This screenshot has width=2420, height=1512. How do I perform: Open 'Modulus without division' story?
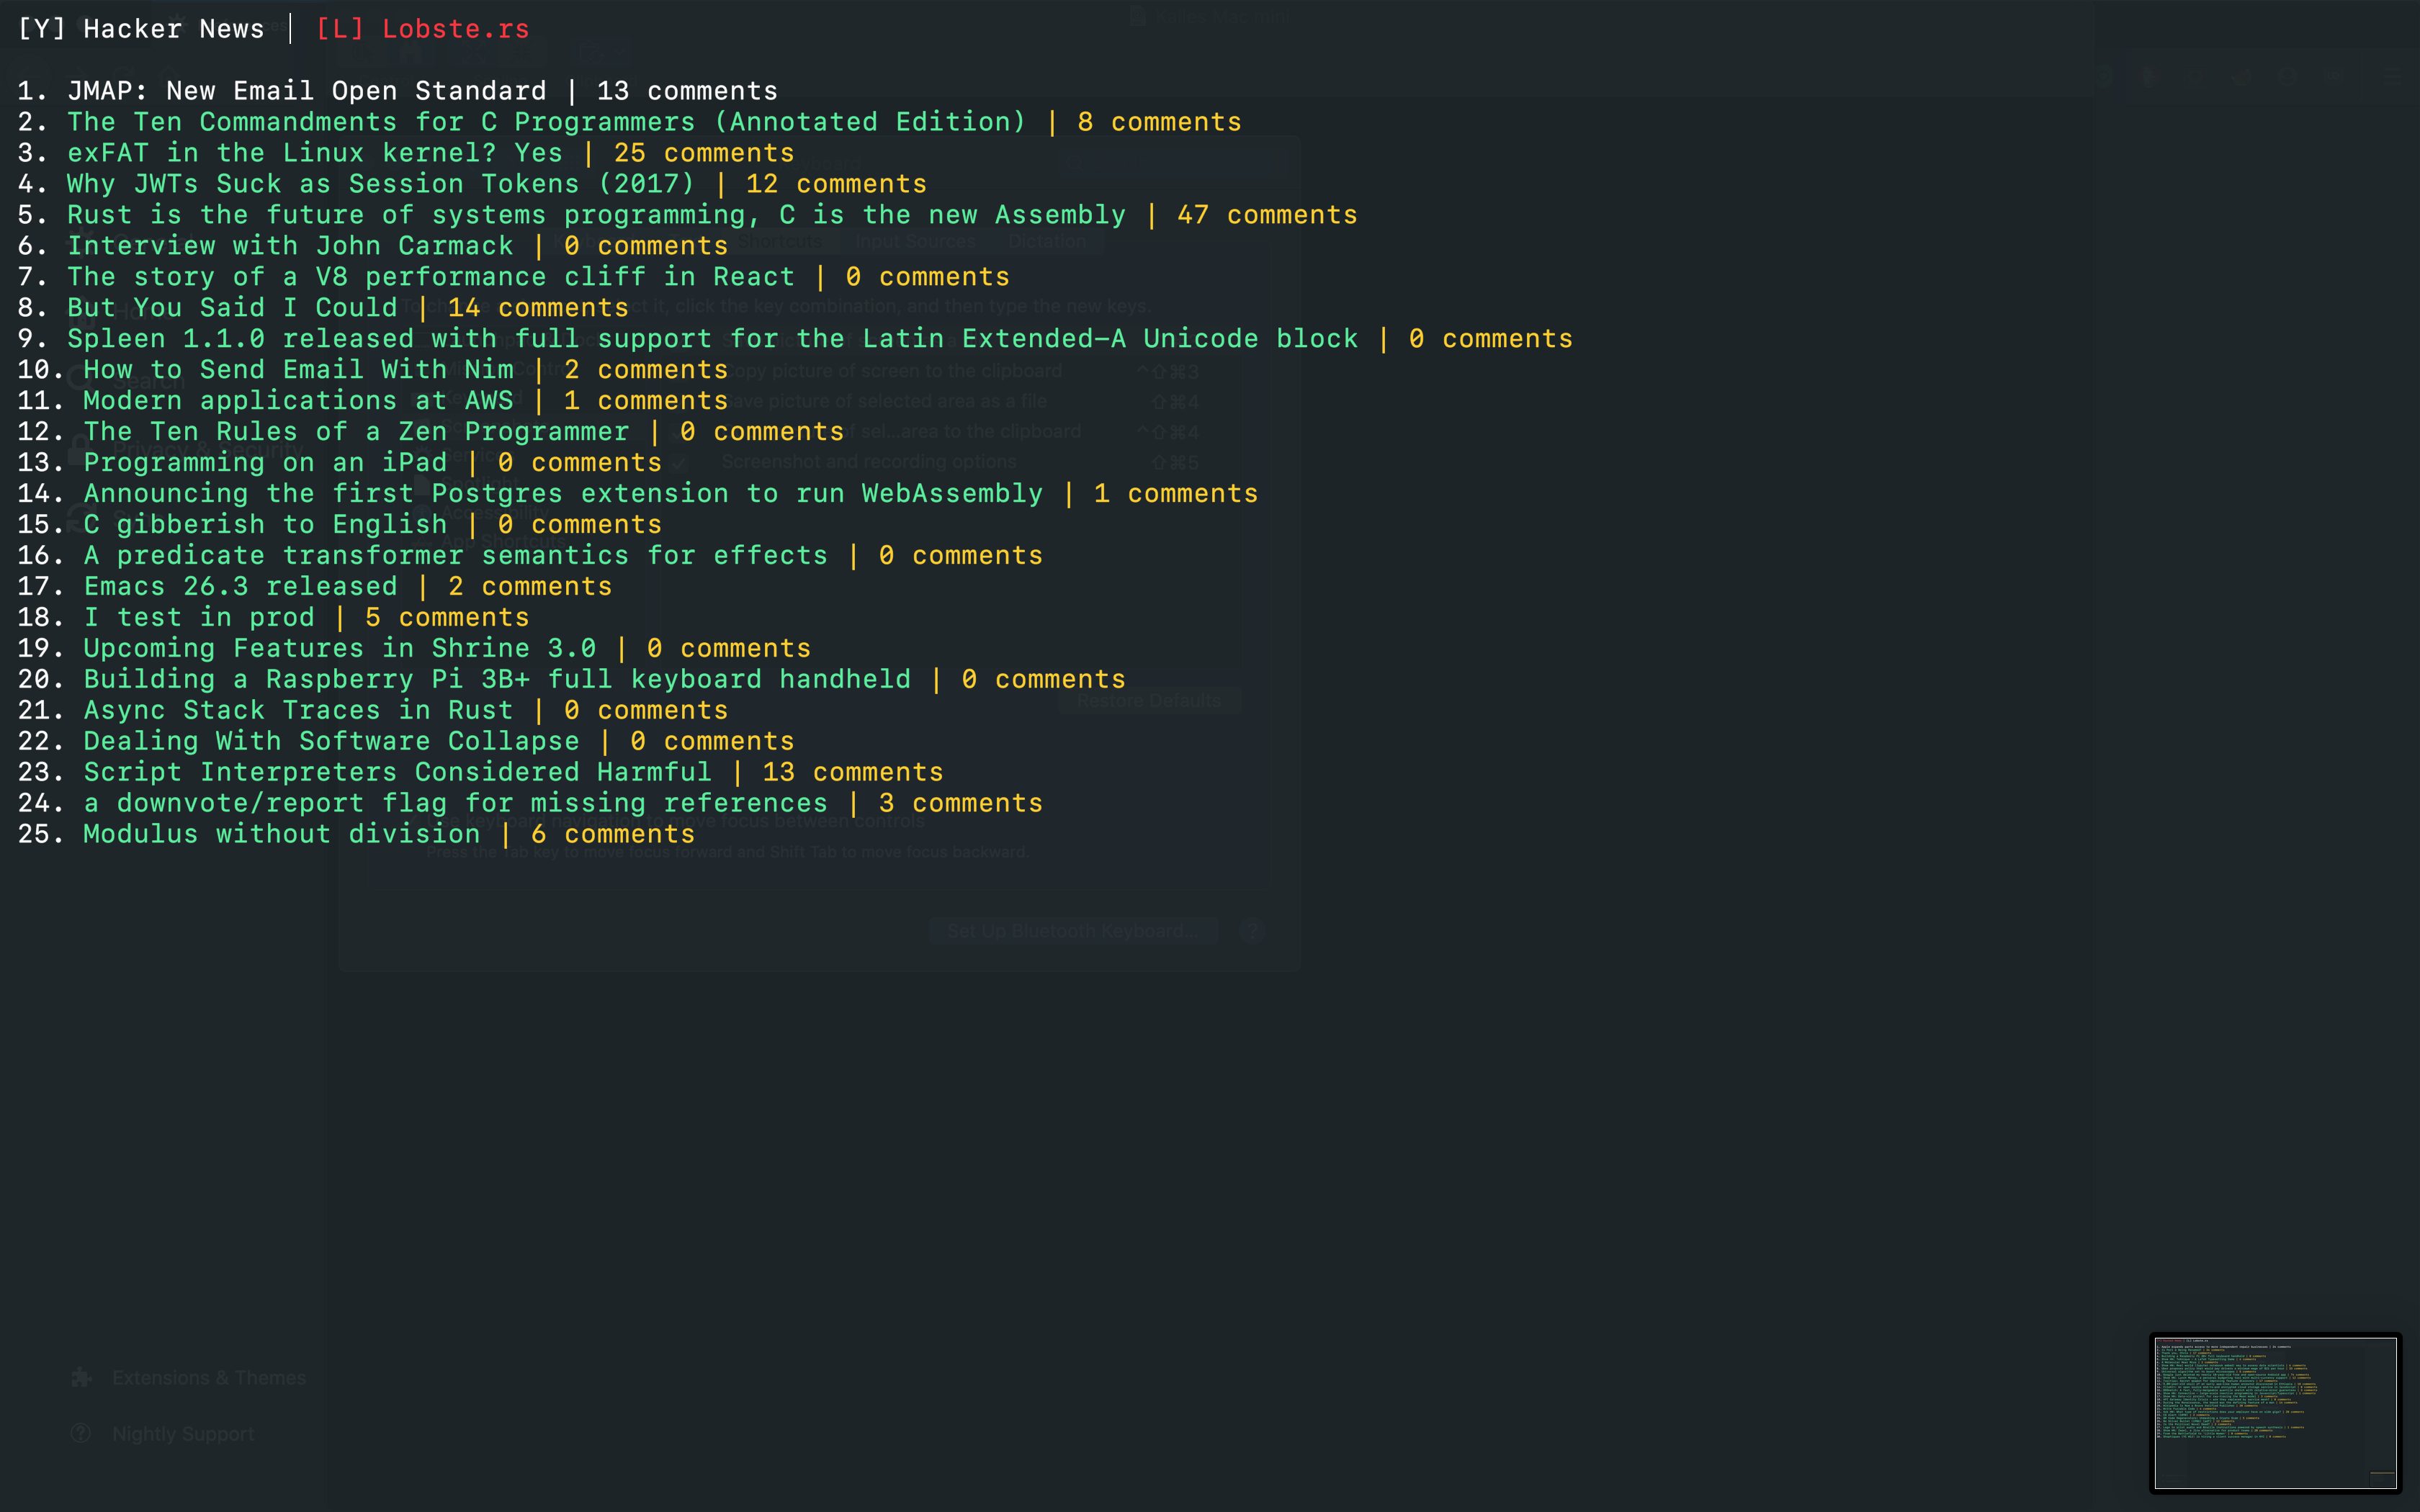coord(282,835)
